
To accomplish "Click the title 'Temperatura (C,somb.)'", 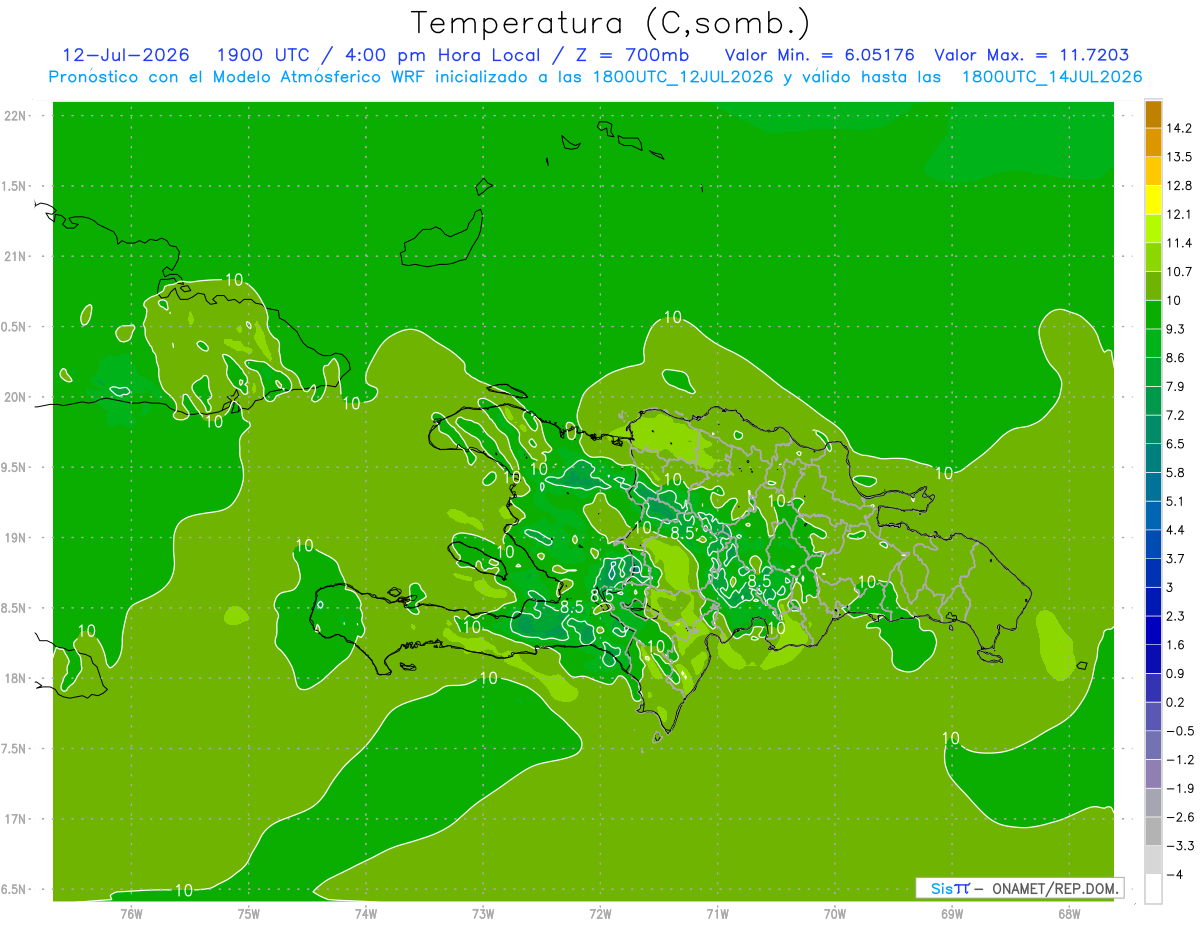I will (610, 23).
